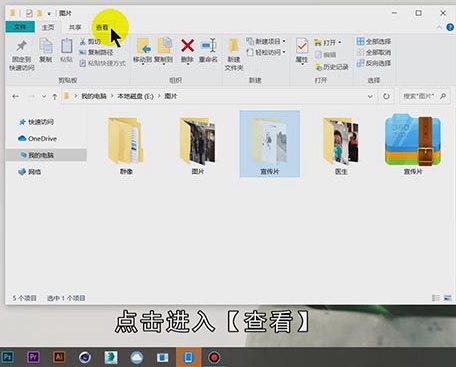Click the 复制 copy icon in ribbon
Screen dimensions: 456x367
pyautogui.click(x=46, y=51)
